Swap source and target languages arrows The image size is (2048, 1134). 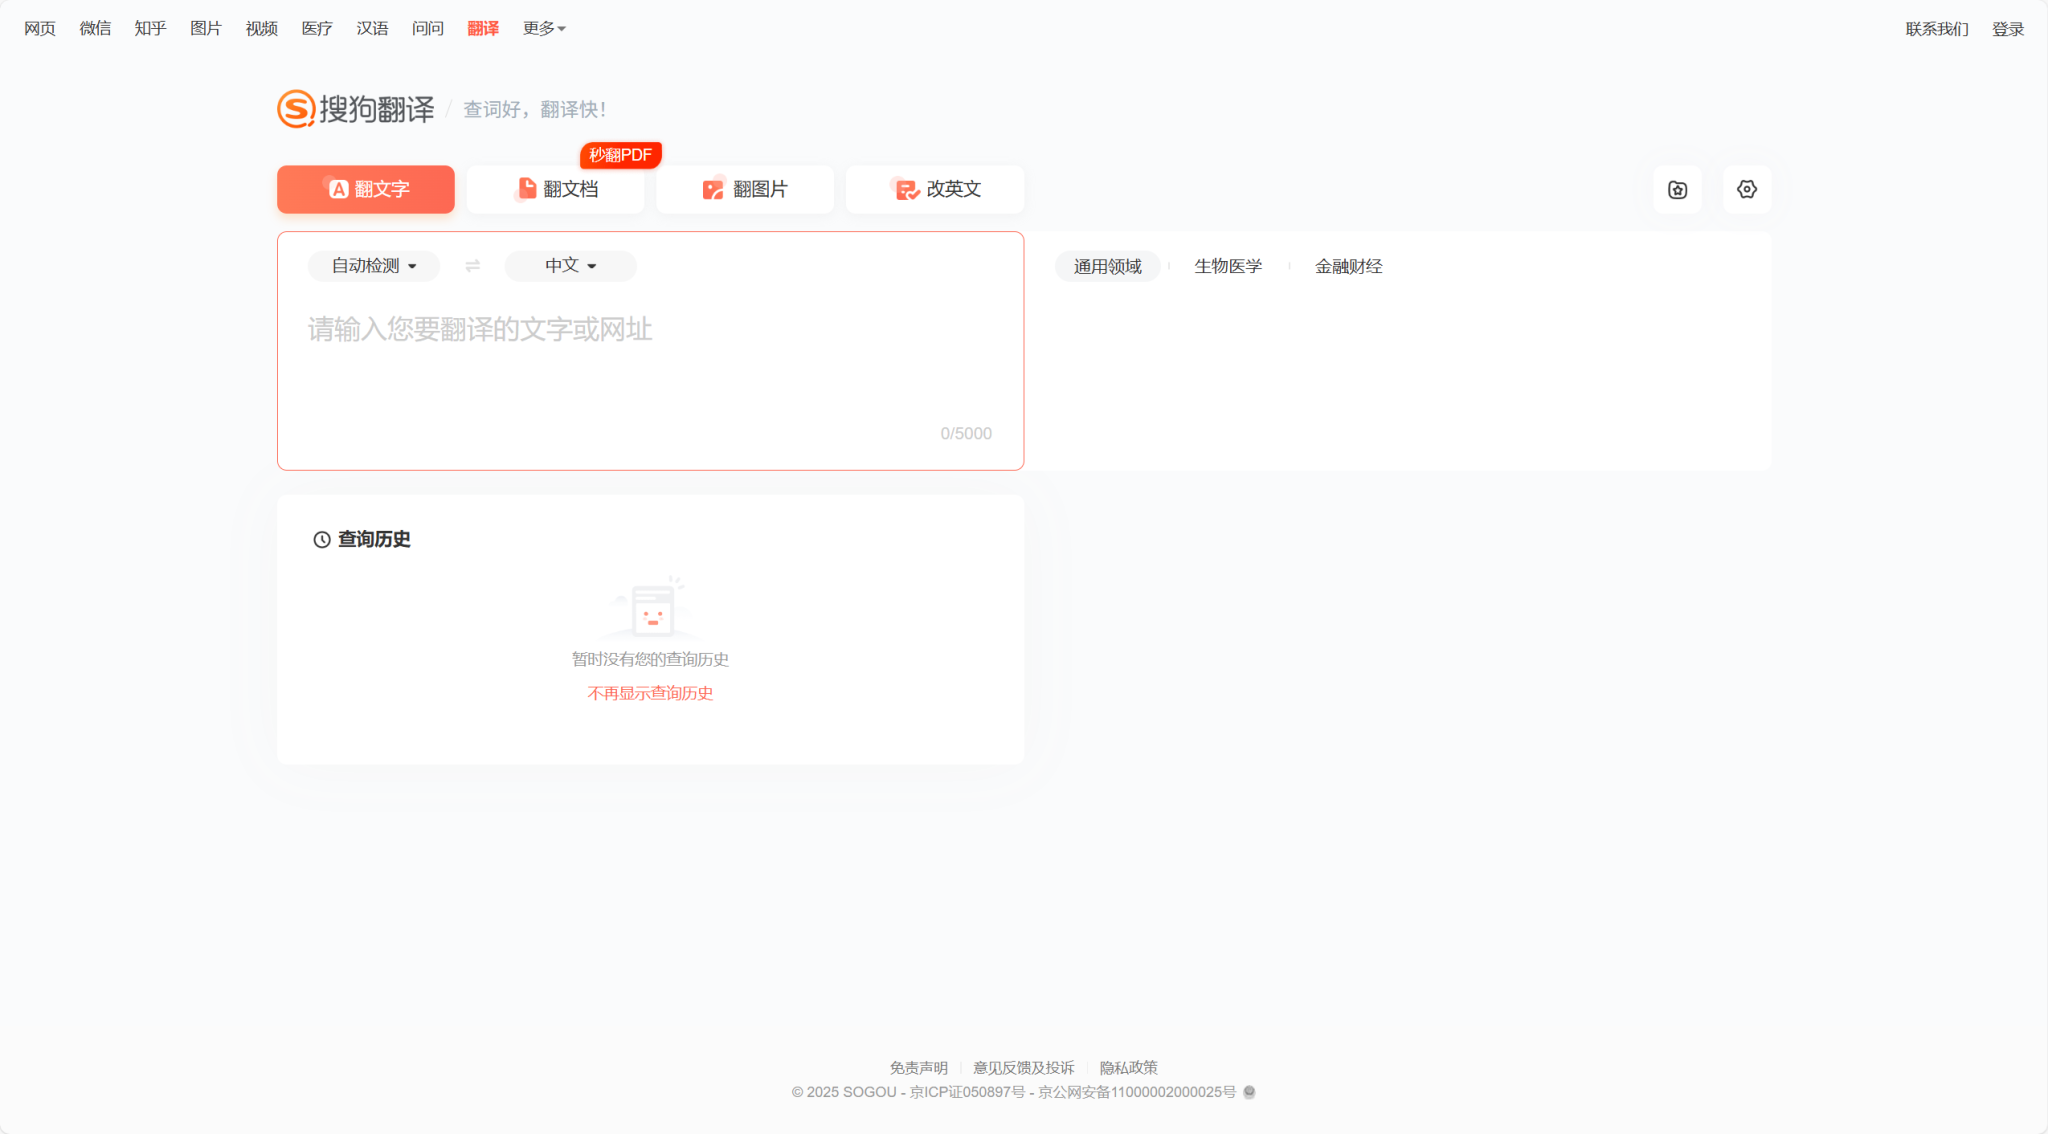[x=473, y=266]
